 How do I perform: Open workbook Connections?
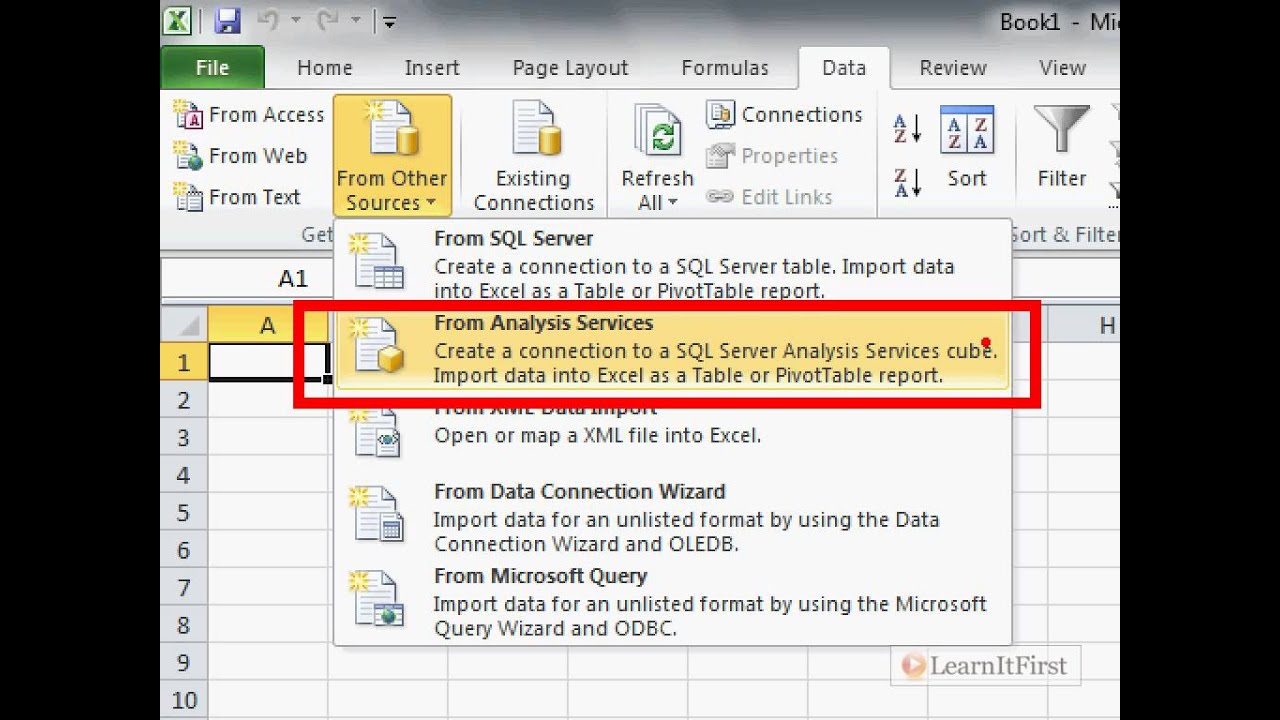coord(784,115)
